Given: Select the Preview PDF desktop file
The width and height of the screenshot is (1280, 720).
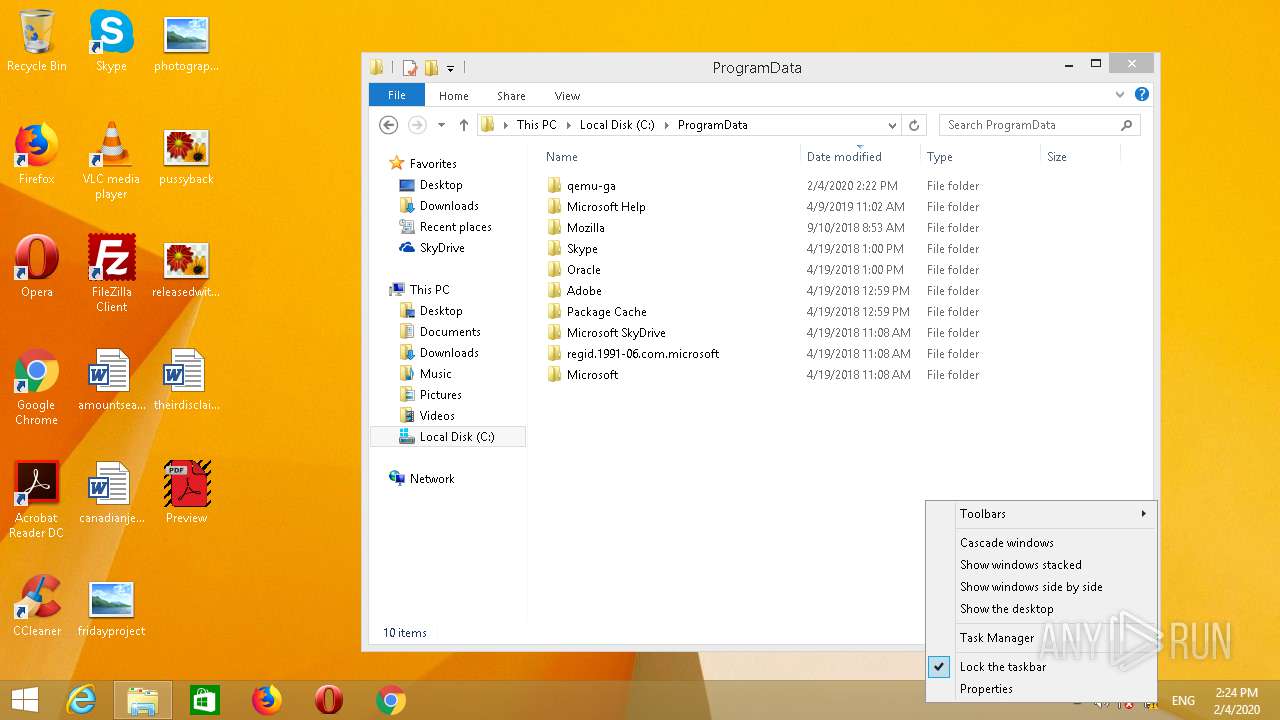Looking at the screenshot, I should 186,492.
